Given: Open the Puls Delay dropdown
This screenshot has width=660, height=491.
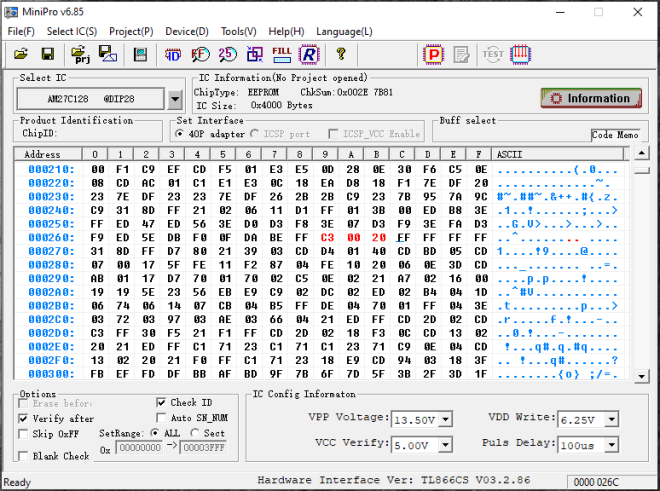Looking at the screenshot, I should [612, 445].
